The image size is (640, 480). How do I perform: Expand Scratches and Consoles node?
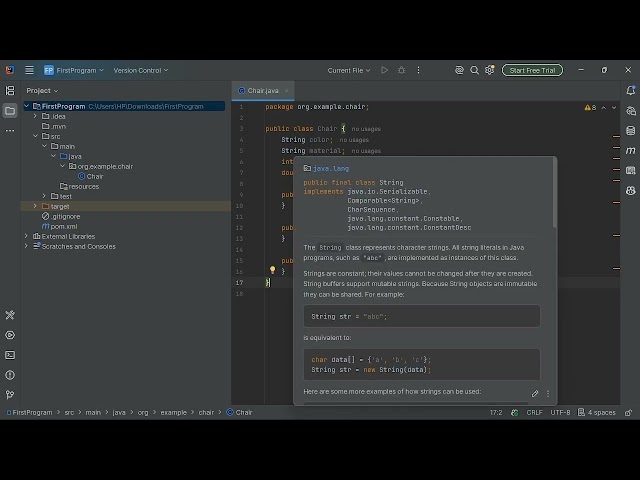(x=27, y=246)
